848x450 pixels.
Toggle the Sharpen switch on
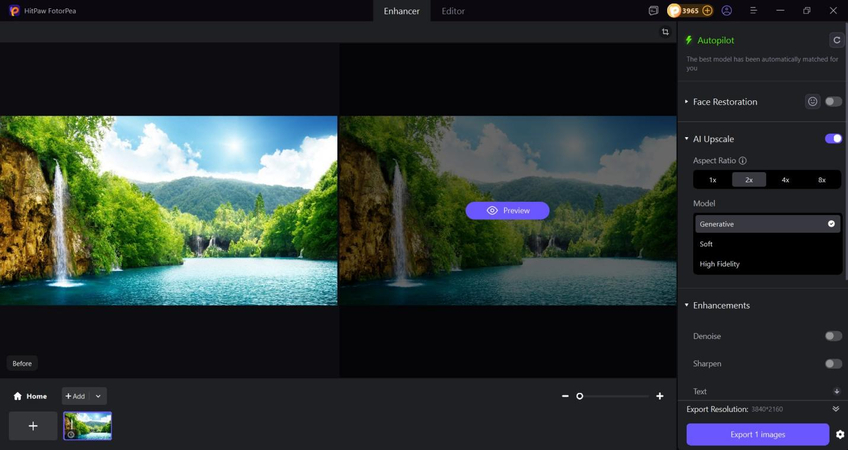click(x=832, y=364)
